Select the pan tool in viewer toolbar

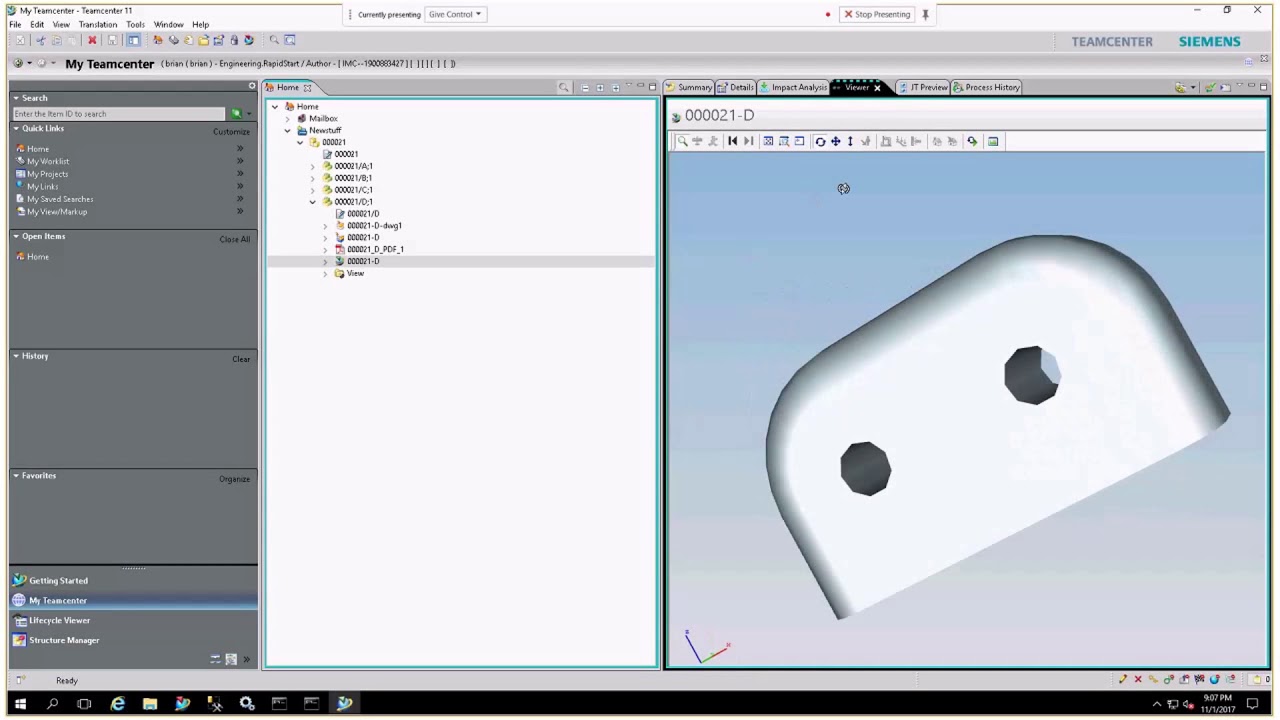pyautogui.click(x=835, y=141)
